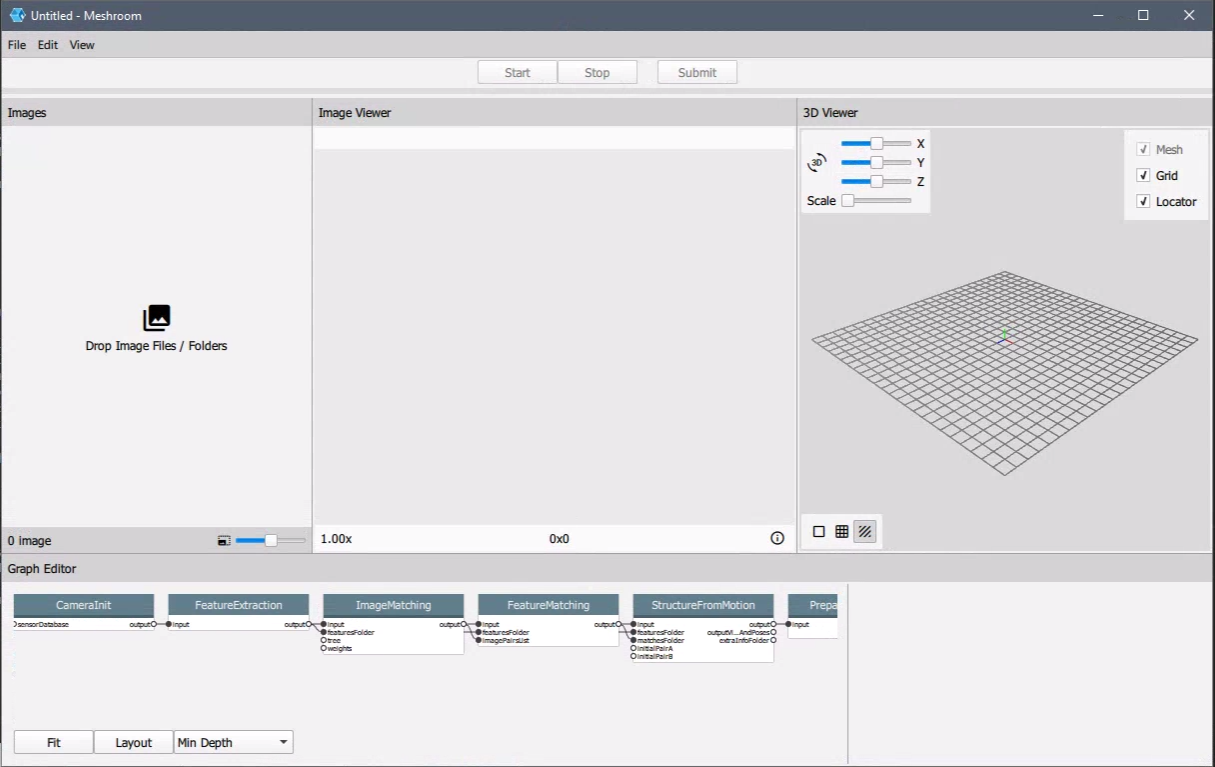Minimize the Meshroom window
This screenshot has height=767, width=1215.
click(1098, 15)
